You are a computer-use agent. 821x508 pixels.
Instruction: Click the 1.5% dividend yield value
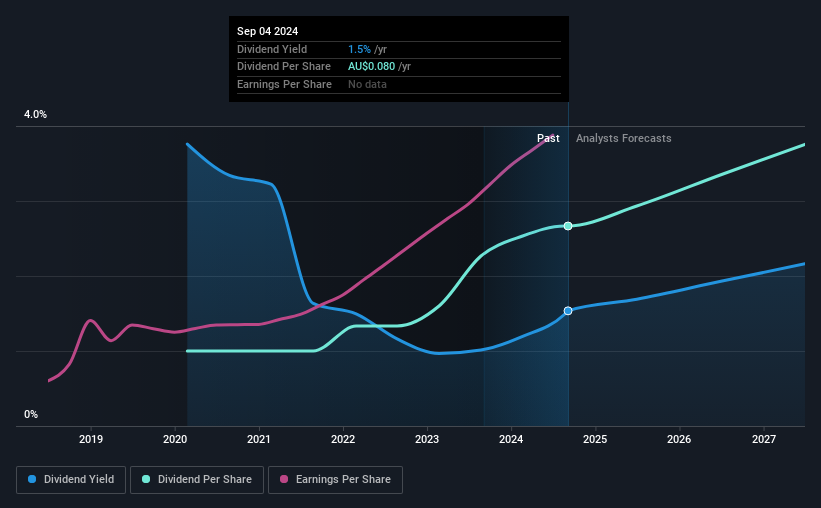point(359,49)
